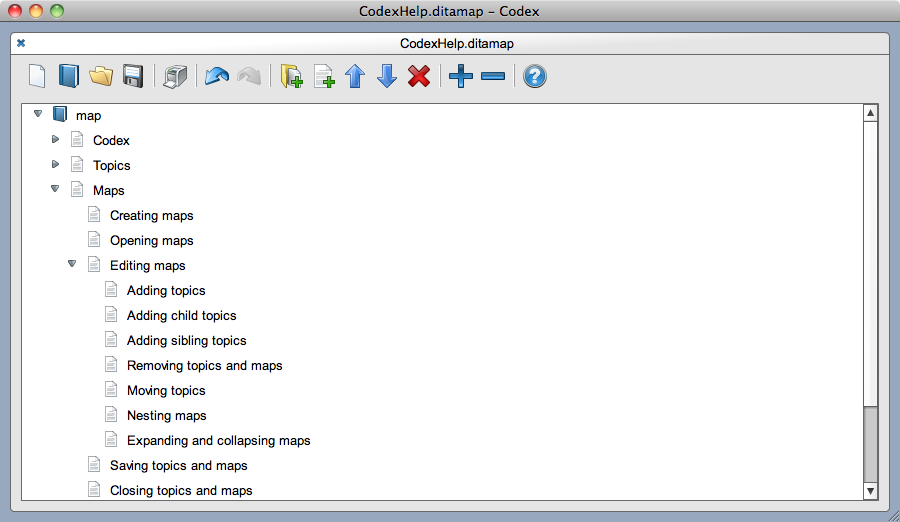This screenshot has height=522, width=900.
Task: Click the scrollbar down arrow
Action: (x=870, y=490)
